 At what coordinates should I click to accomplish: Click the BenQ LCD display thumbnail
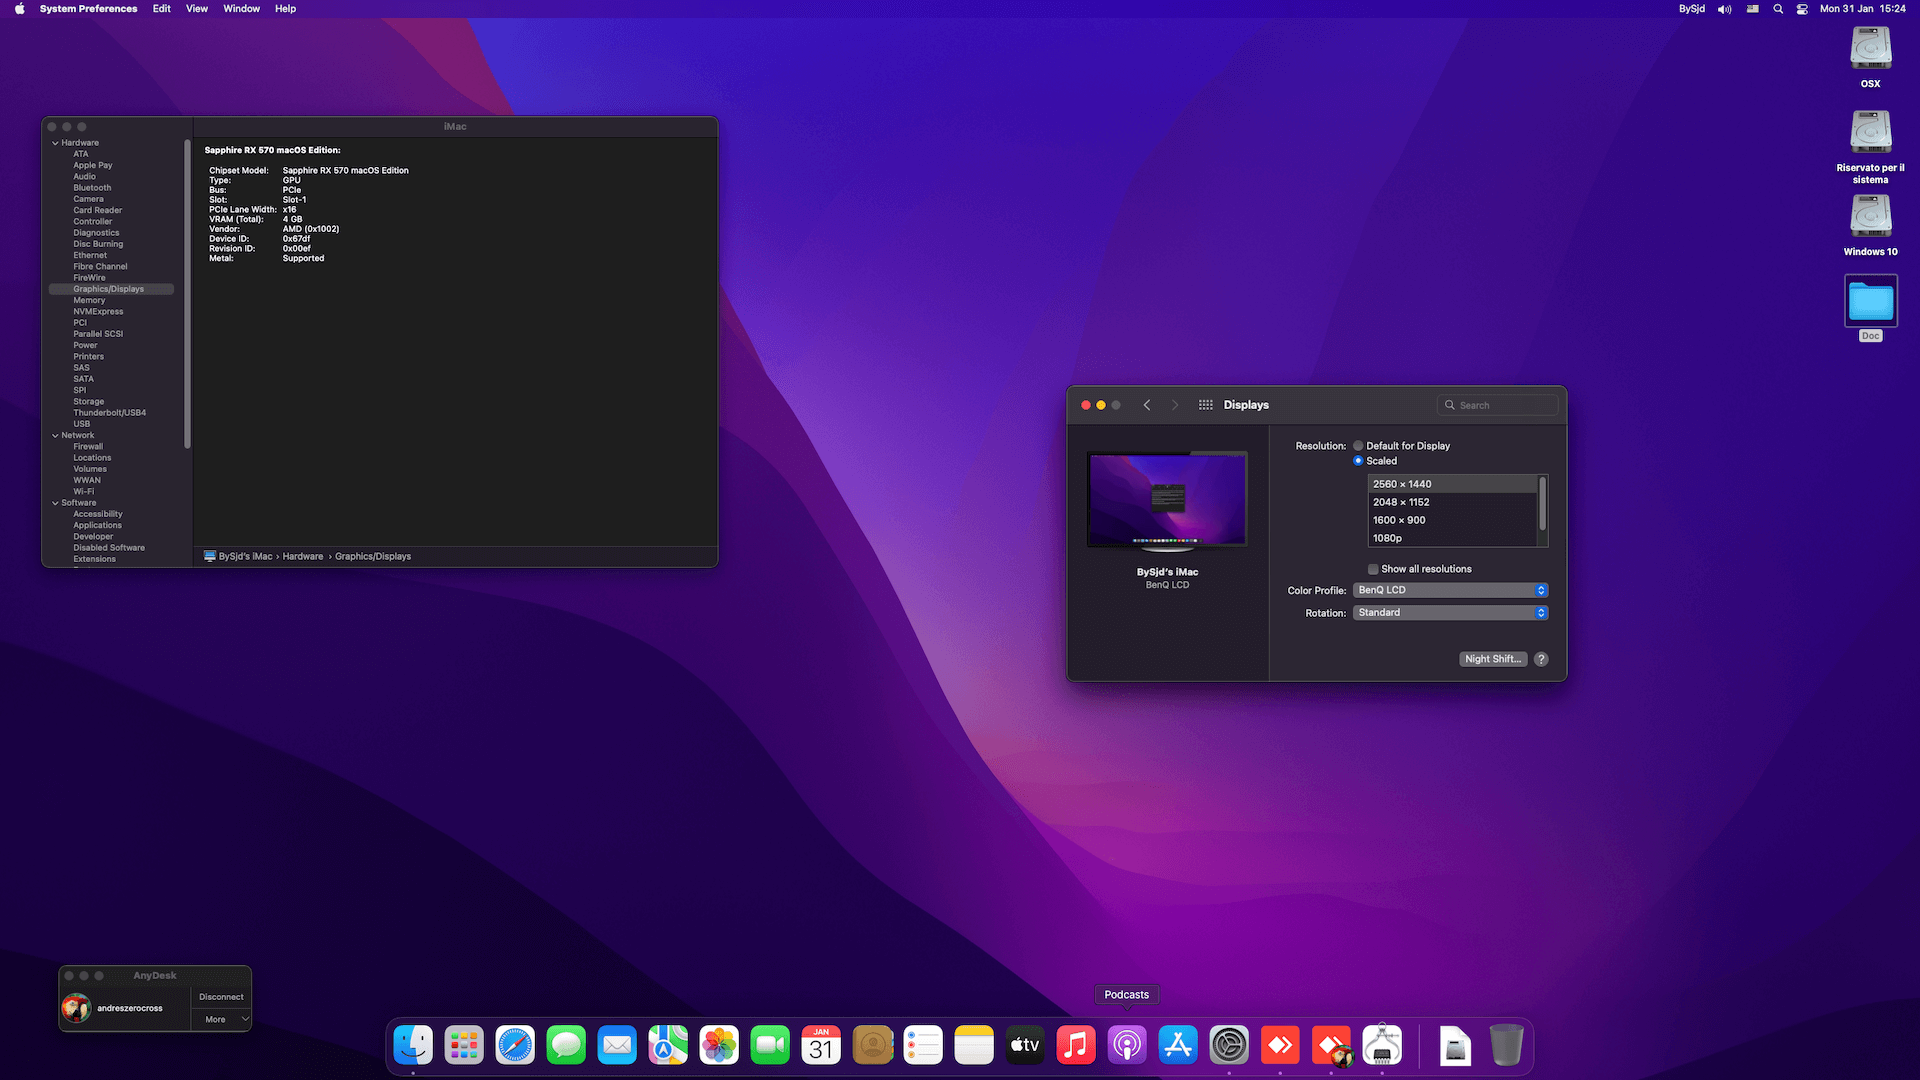[1167, 501]
